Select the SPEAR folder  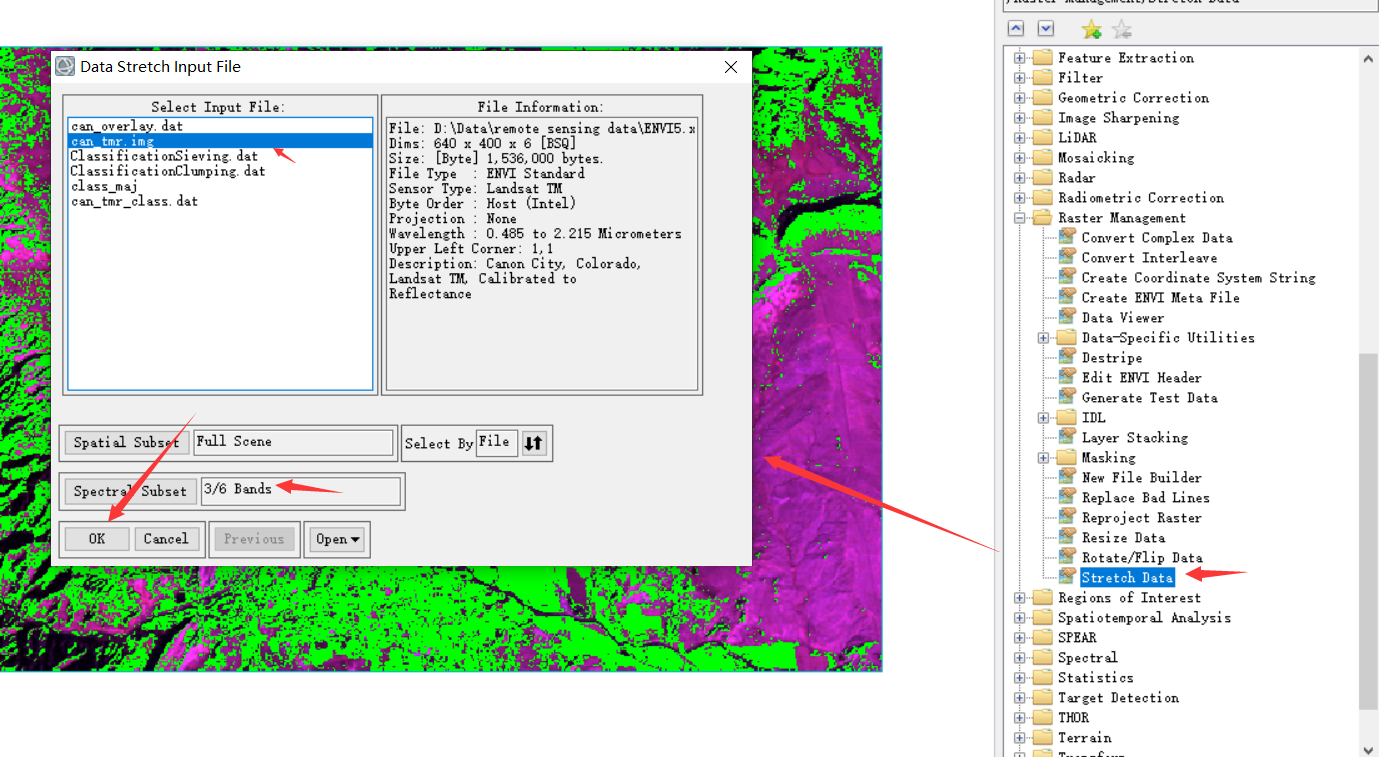[x=1077, y=638]
